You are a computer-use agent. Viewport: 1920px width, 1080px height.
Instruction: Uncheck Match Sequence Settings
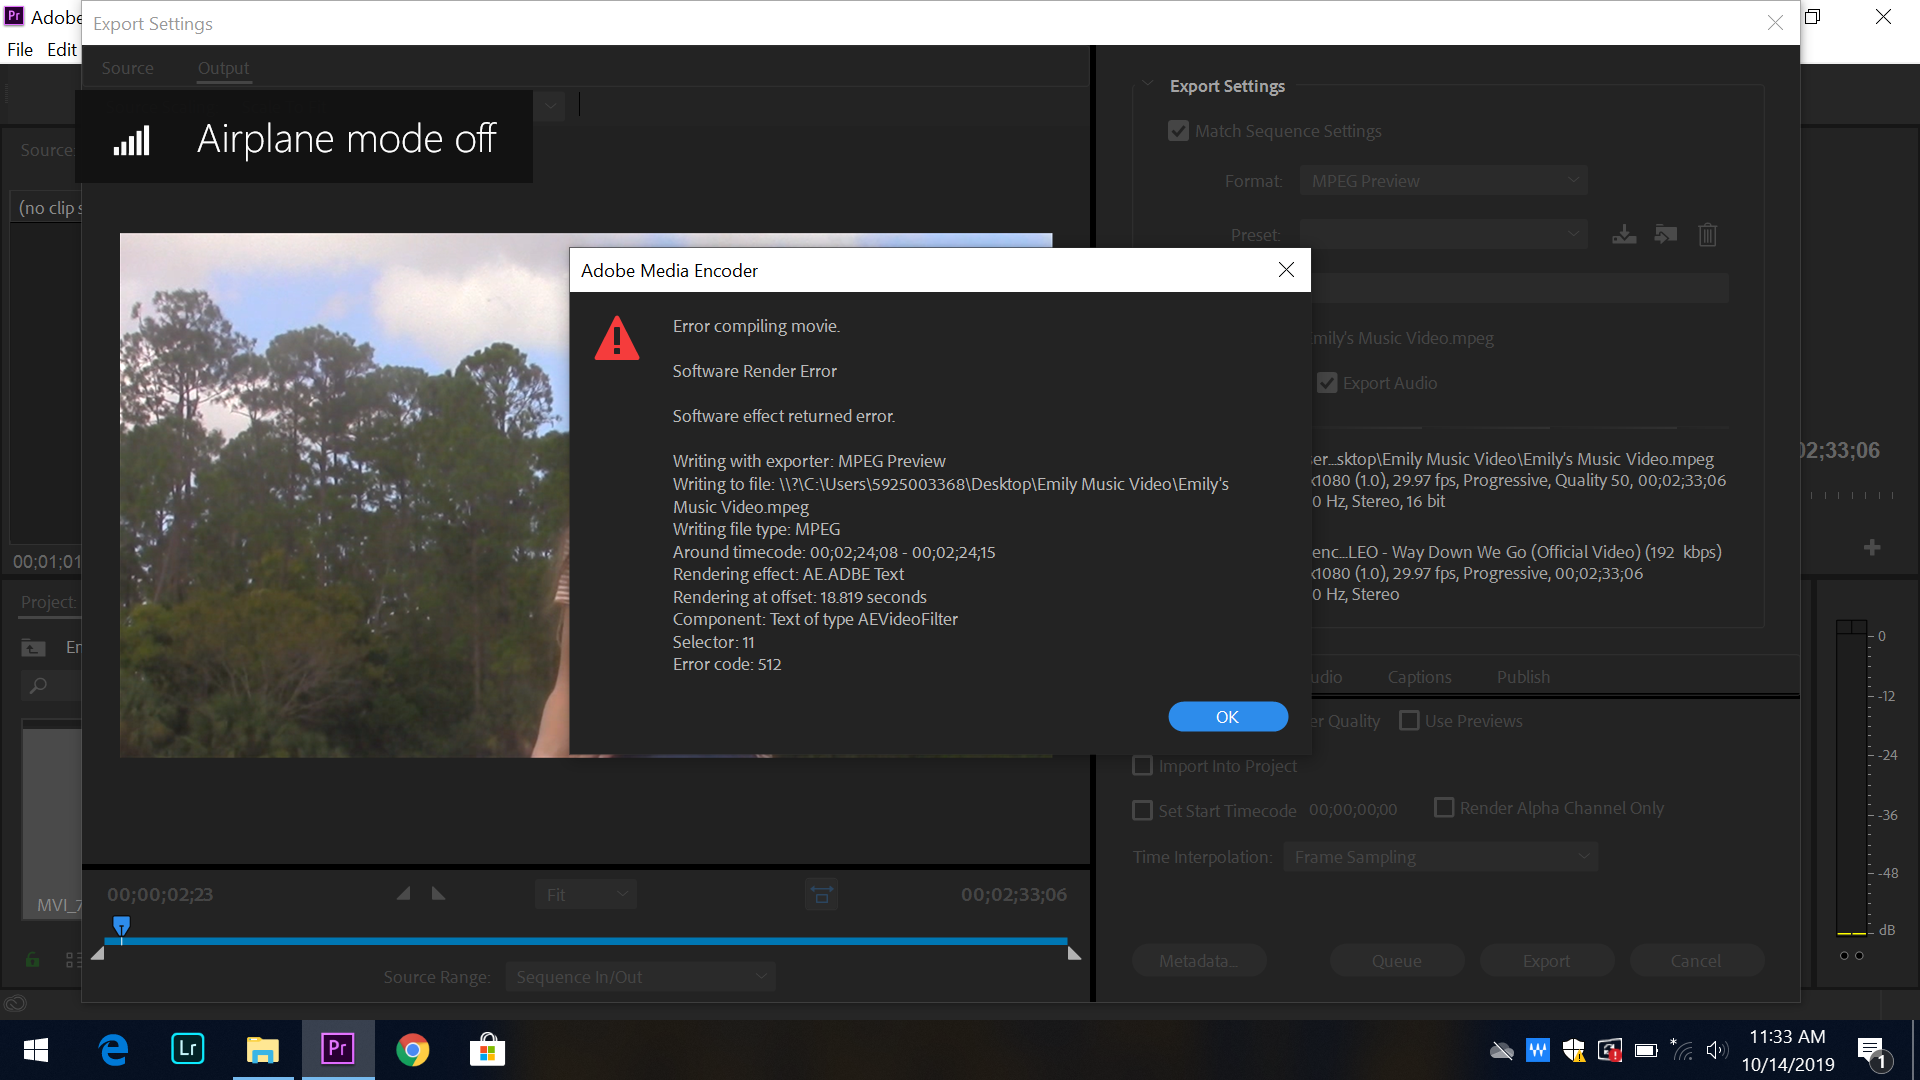[x=1178, y=130]
